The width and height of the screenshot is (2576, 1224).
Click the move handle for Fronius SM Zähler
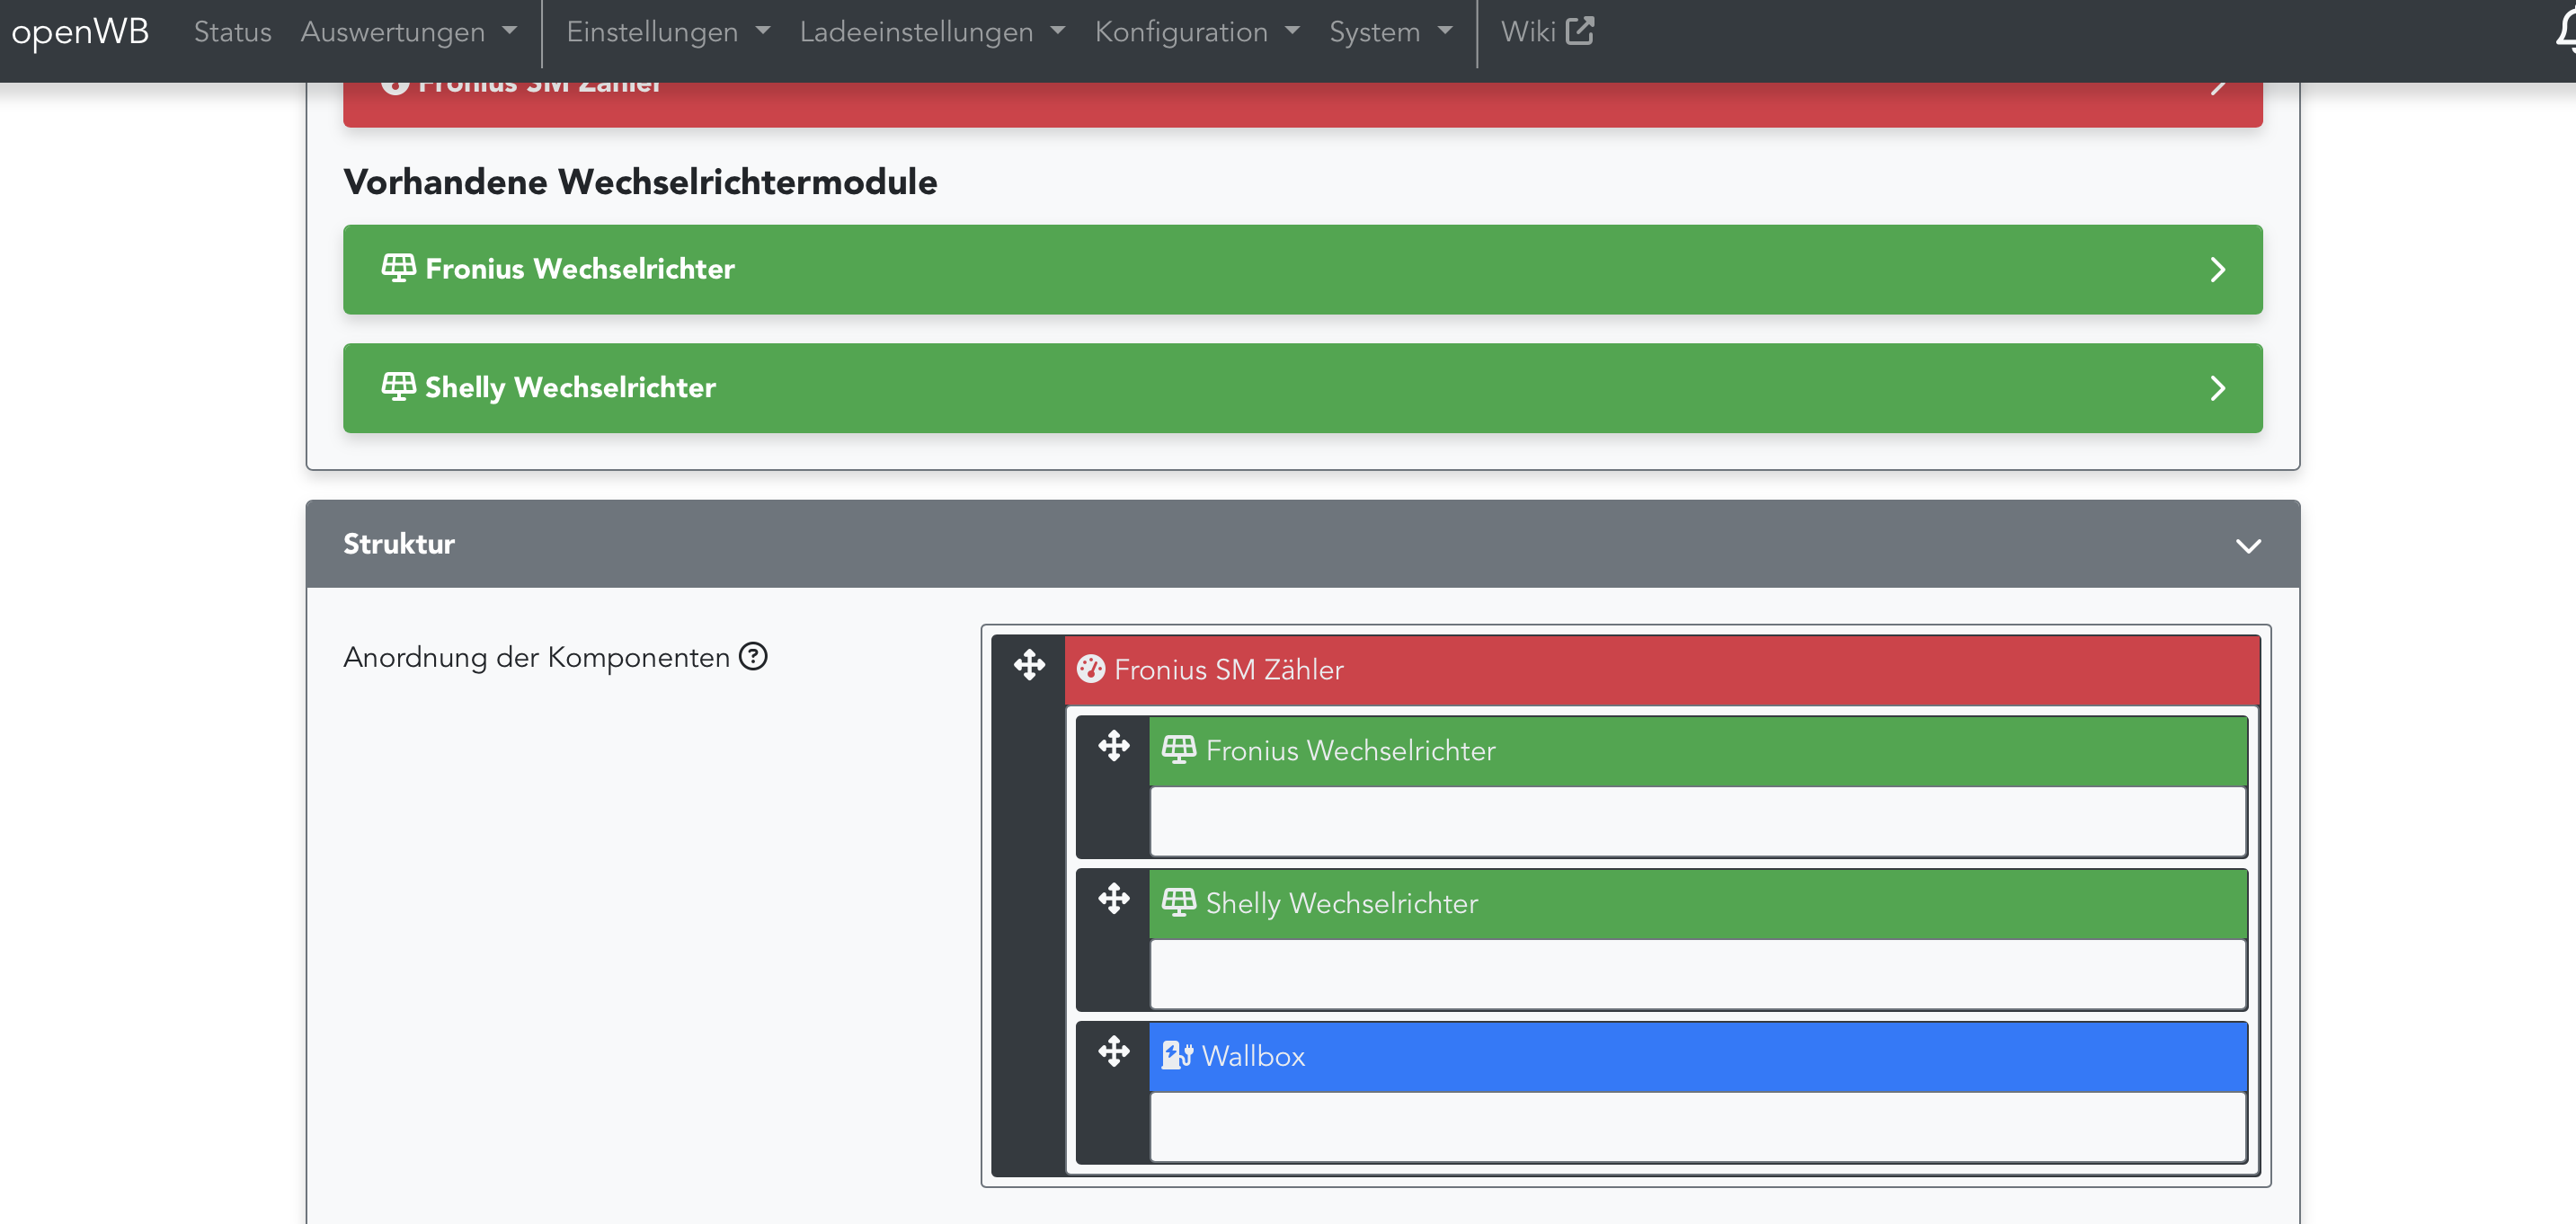(1029, 665)
